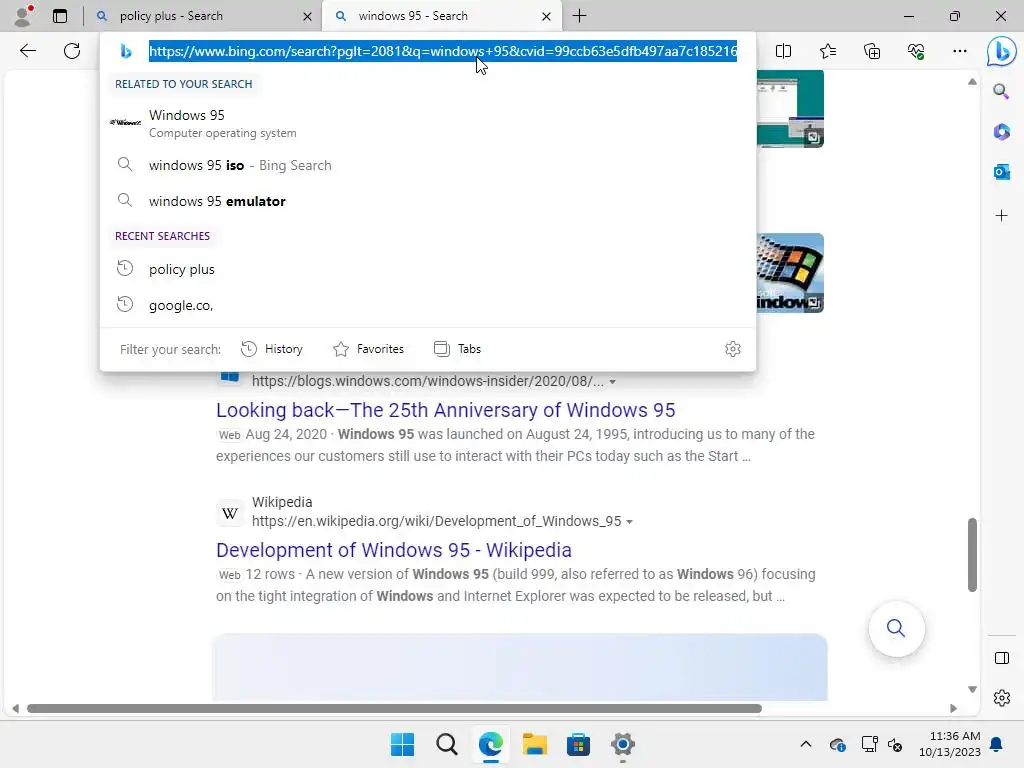Expand the blogs.windows.com URL dropdown arrow
This screenshot has height=768, width=1024.
(613, 381)
